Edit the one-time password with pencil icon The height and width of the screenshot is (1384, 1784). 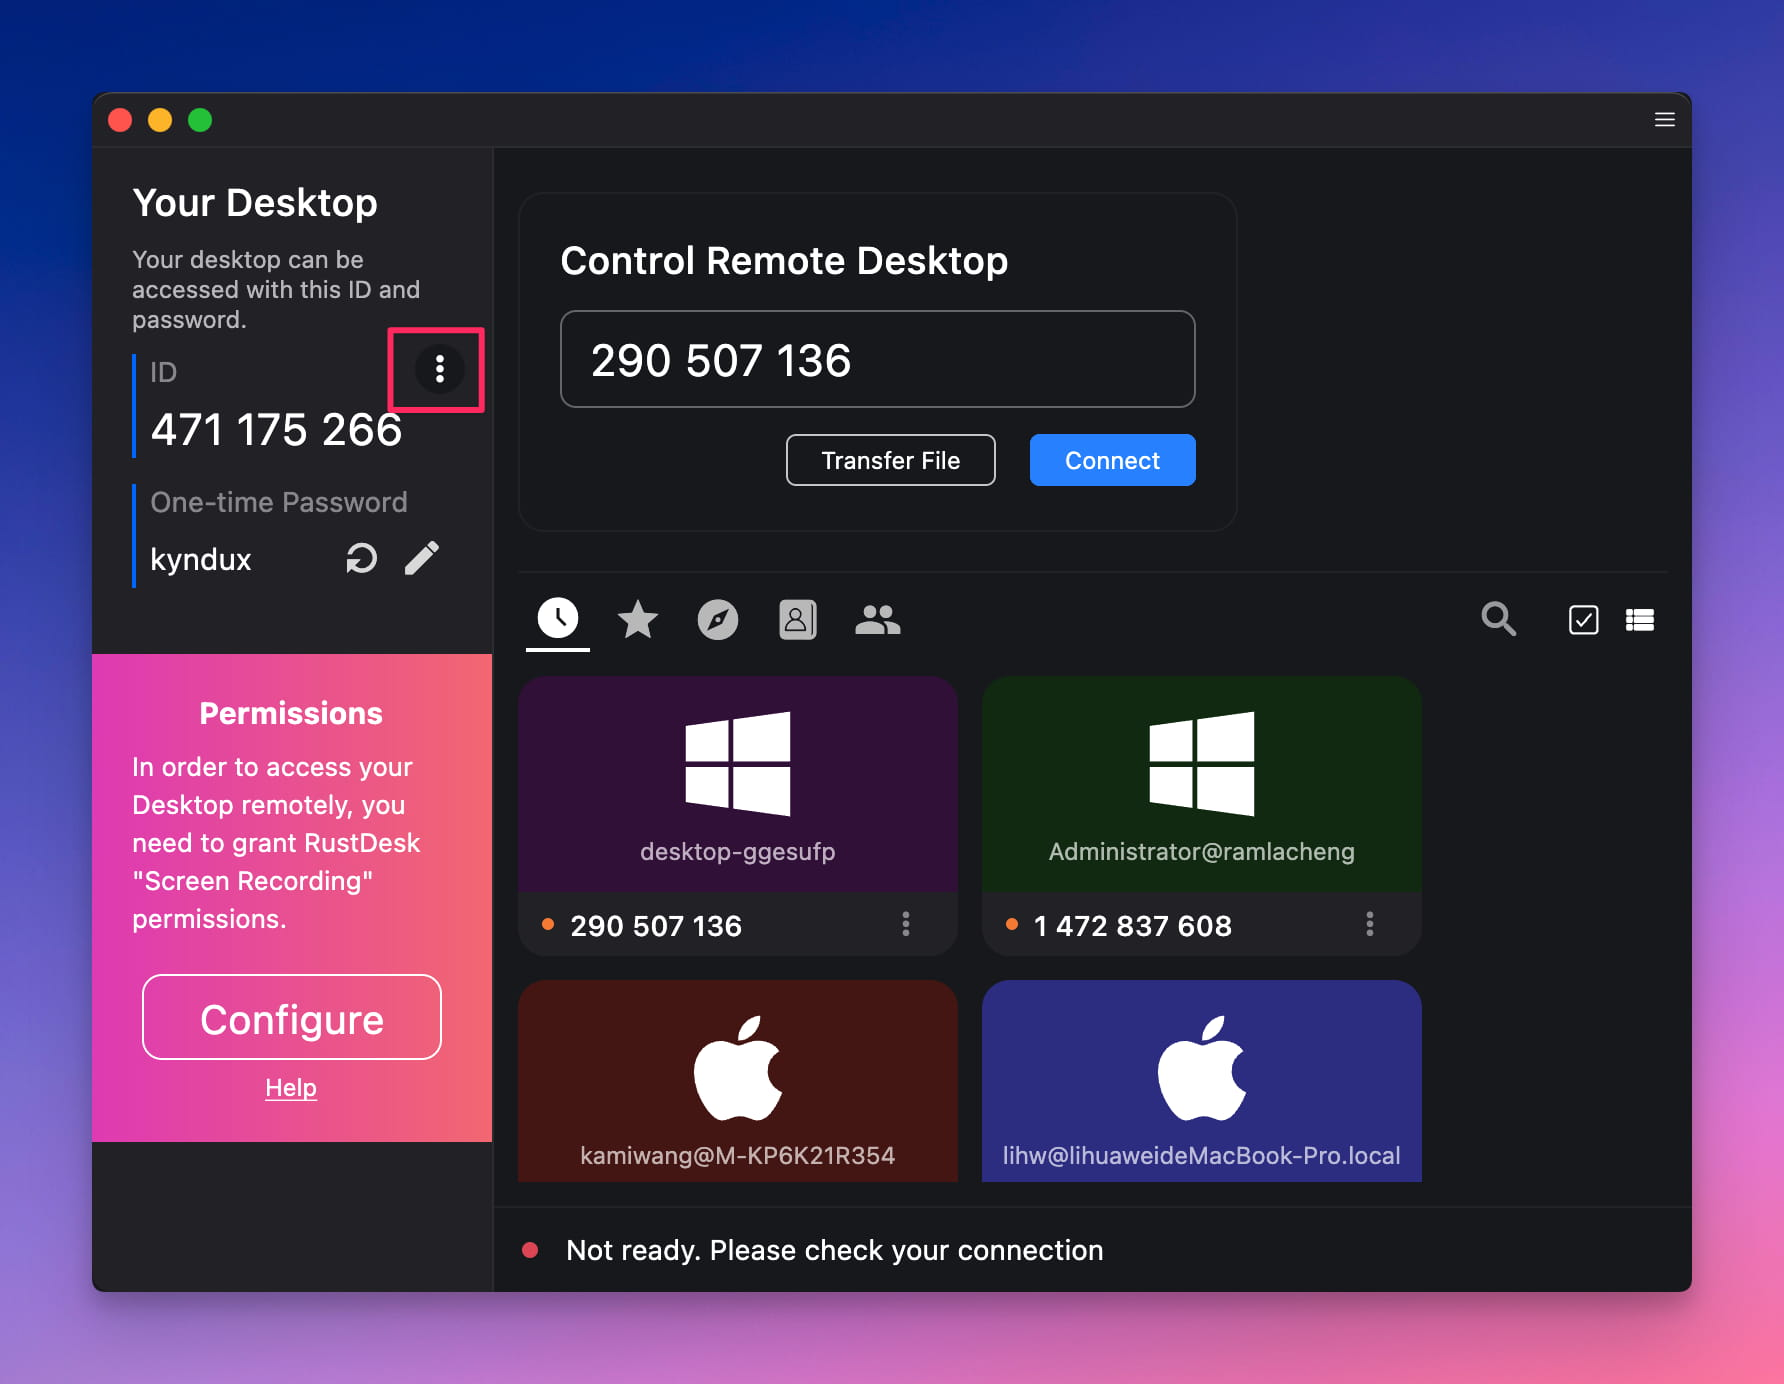422,558
